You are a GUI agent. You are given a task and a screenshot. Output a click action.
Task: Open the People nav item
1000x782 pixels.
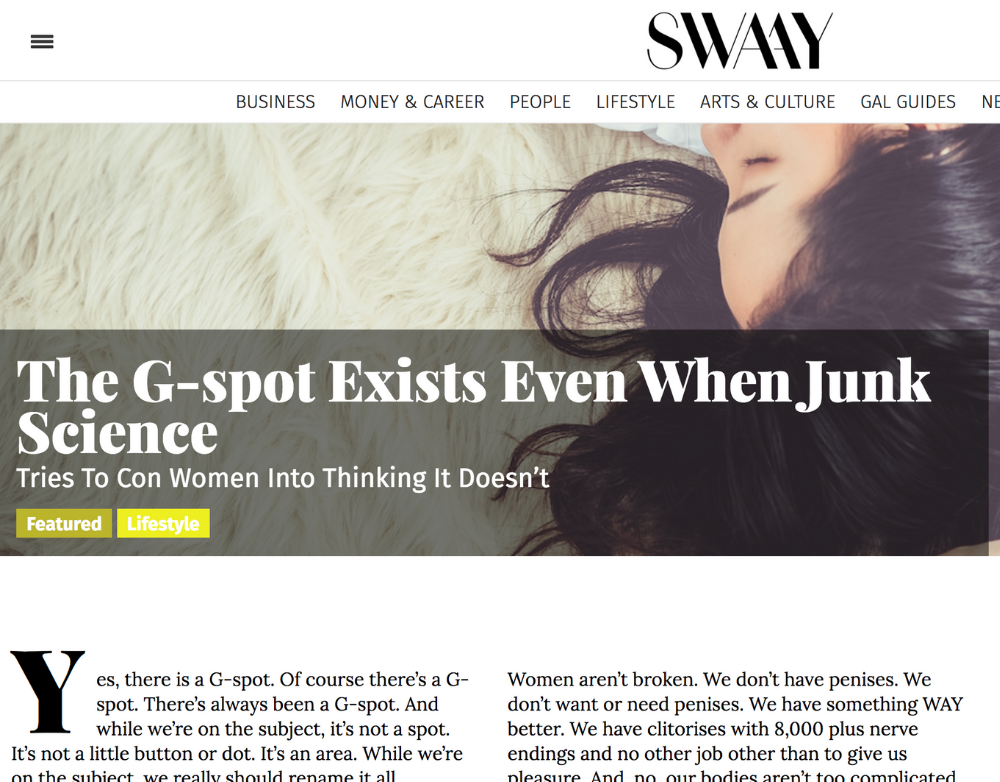[x=540, y=102]
